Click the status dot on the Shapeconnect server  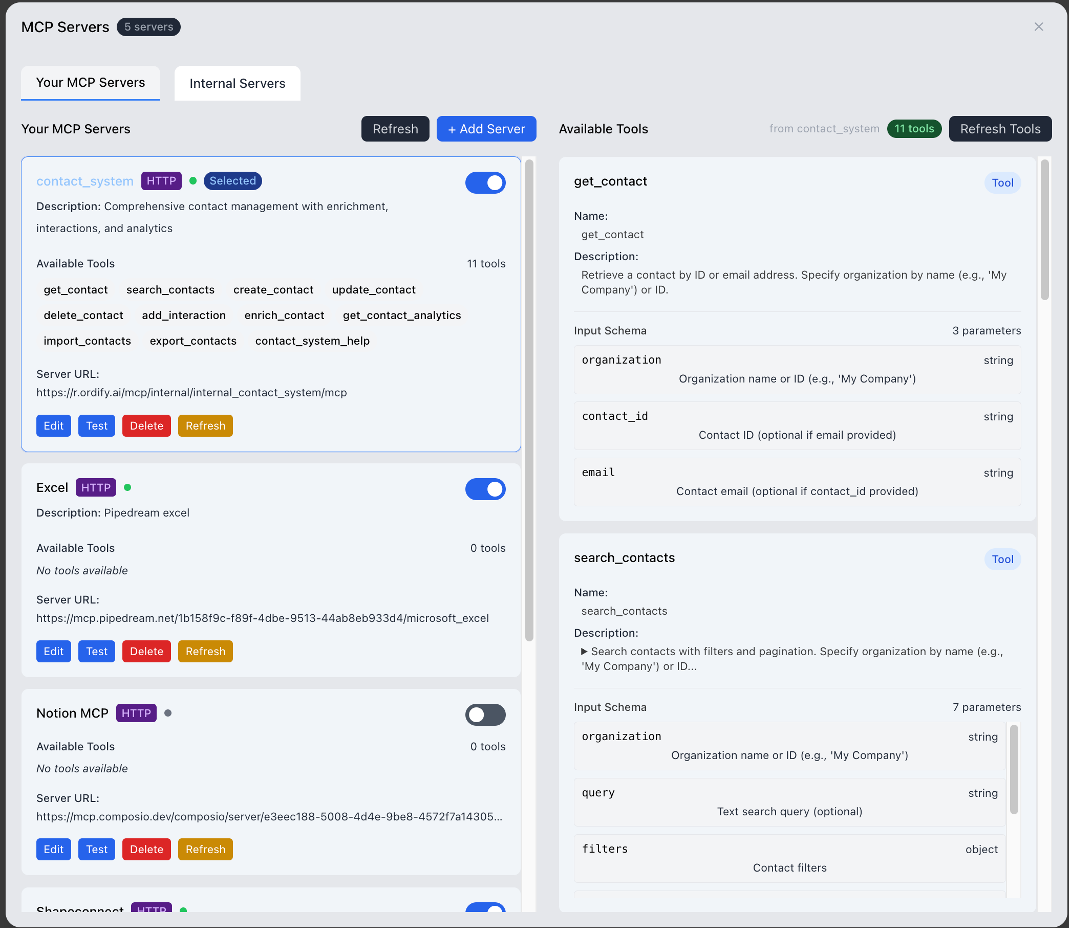(x=181, y=910)
